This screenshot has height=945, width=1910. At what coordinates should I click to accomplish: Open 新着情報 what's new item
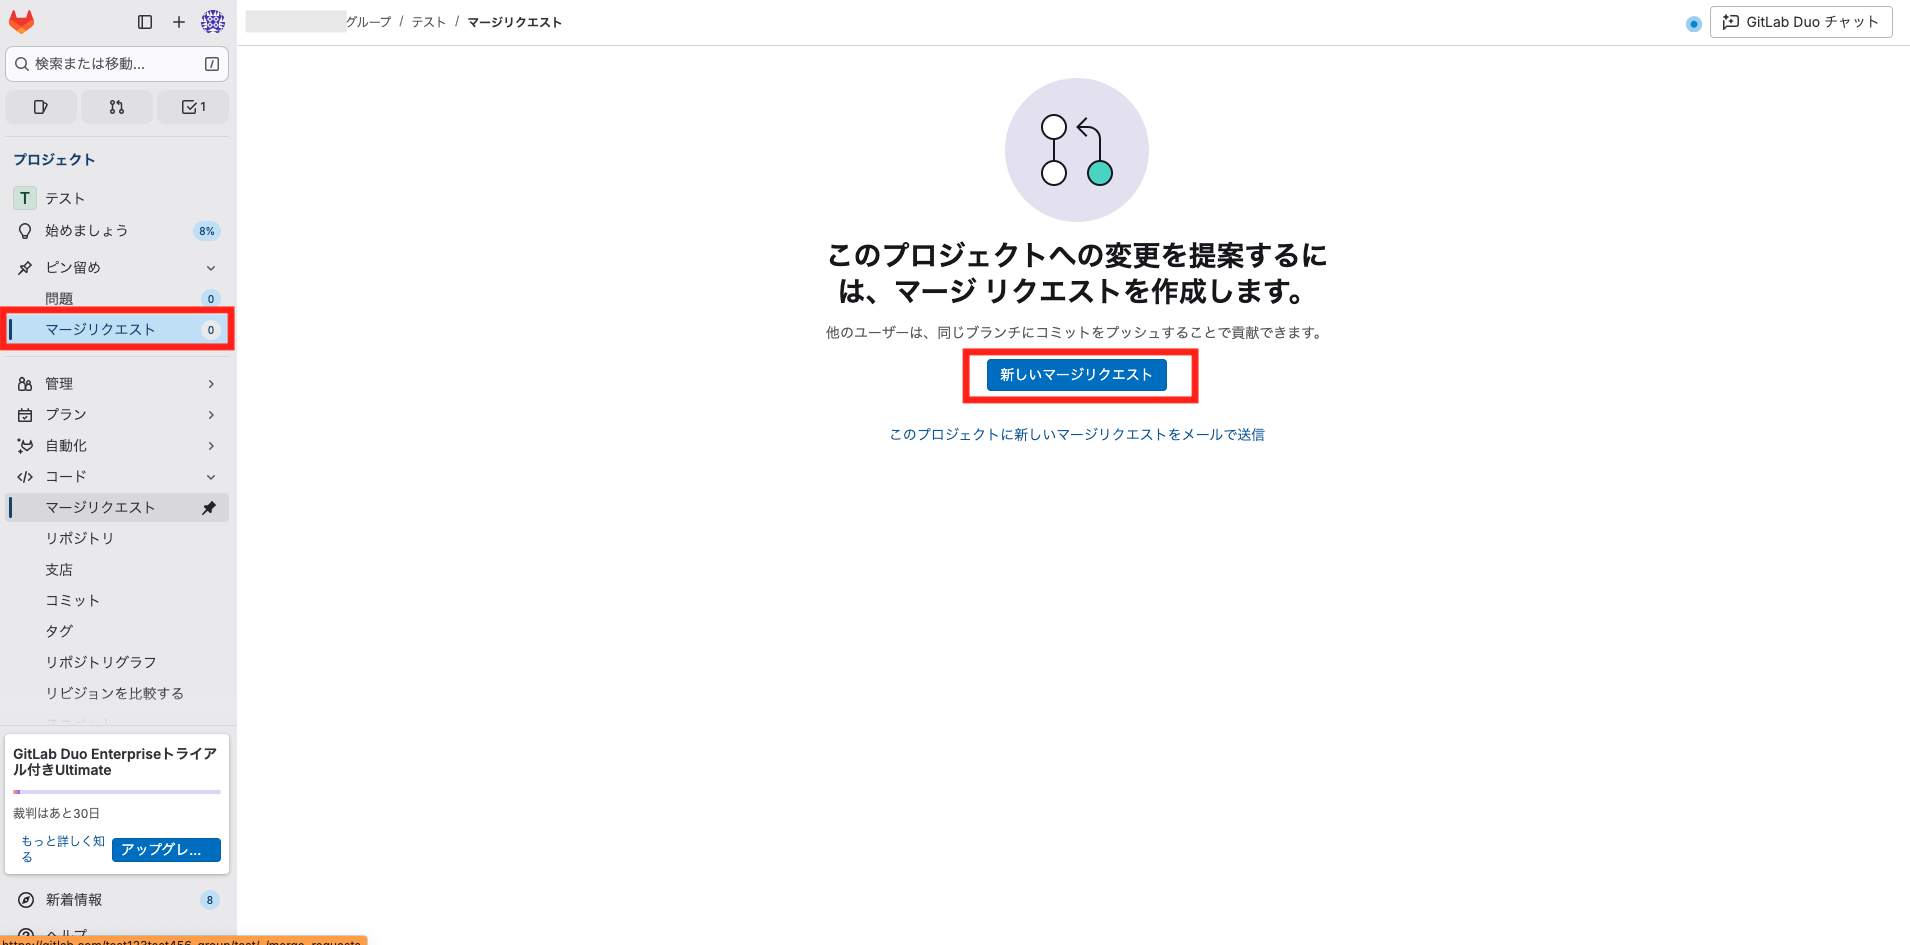[117, 900]
